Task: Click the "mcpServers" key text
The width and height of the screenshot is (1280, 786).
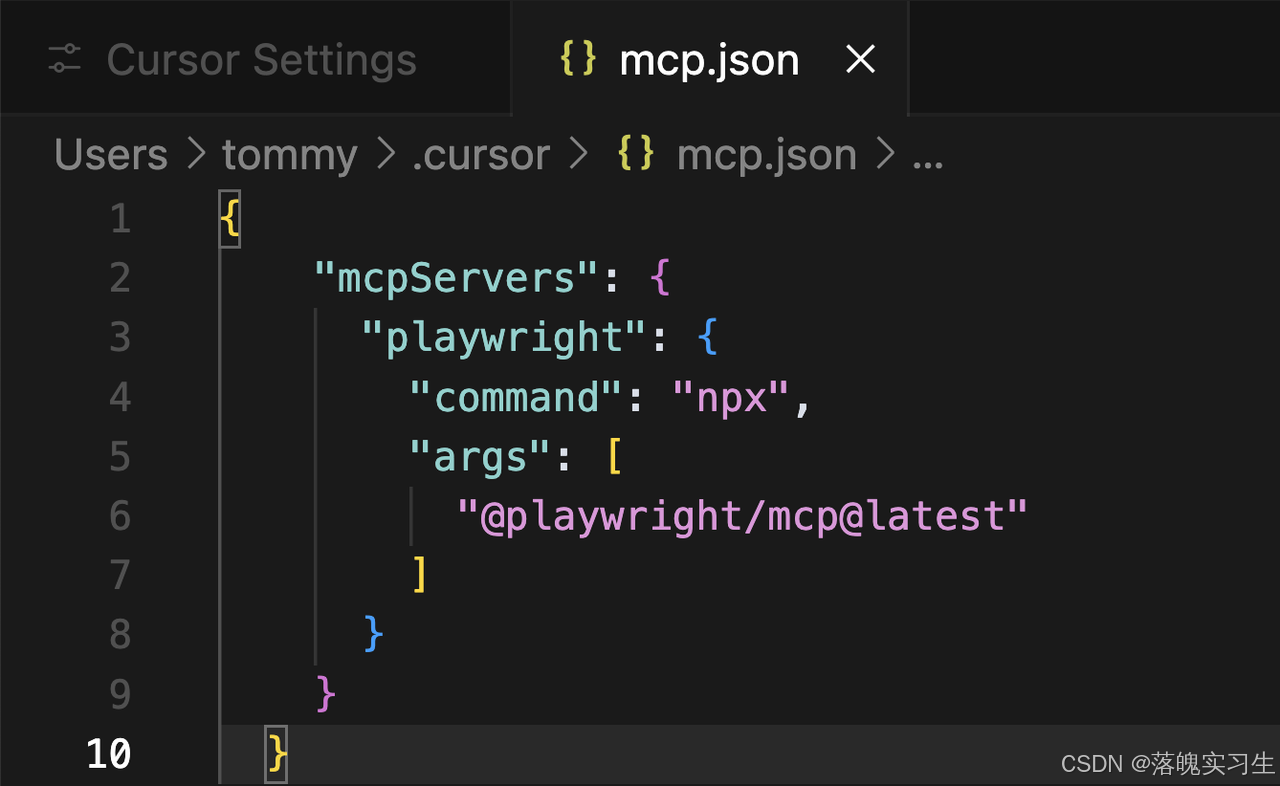Action: tap(456, 277)
